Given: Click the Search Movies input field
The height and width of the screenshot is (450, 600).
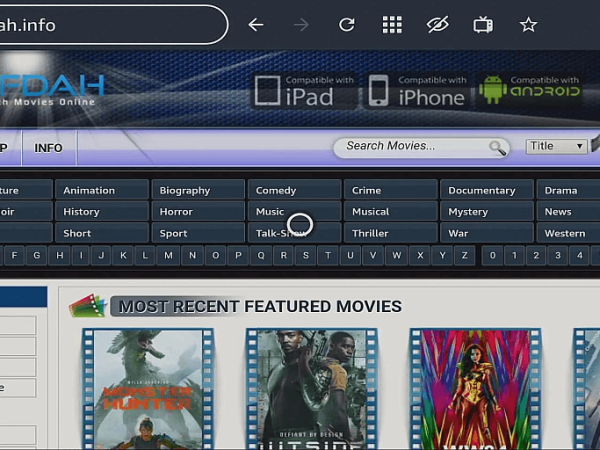Looking at the screenshot, I should pyautogui.click(x=421, y=147).
